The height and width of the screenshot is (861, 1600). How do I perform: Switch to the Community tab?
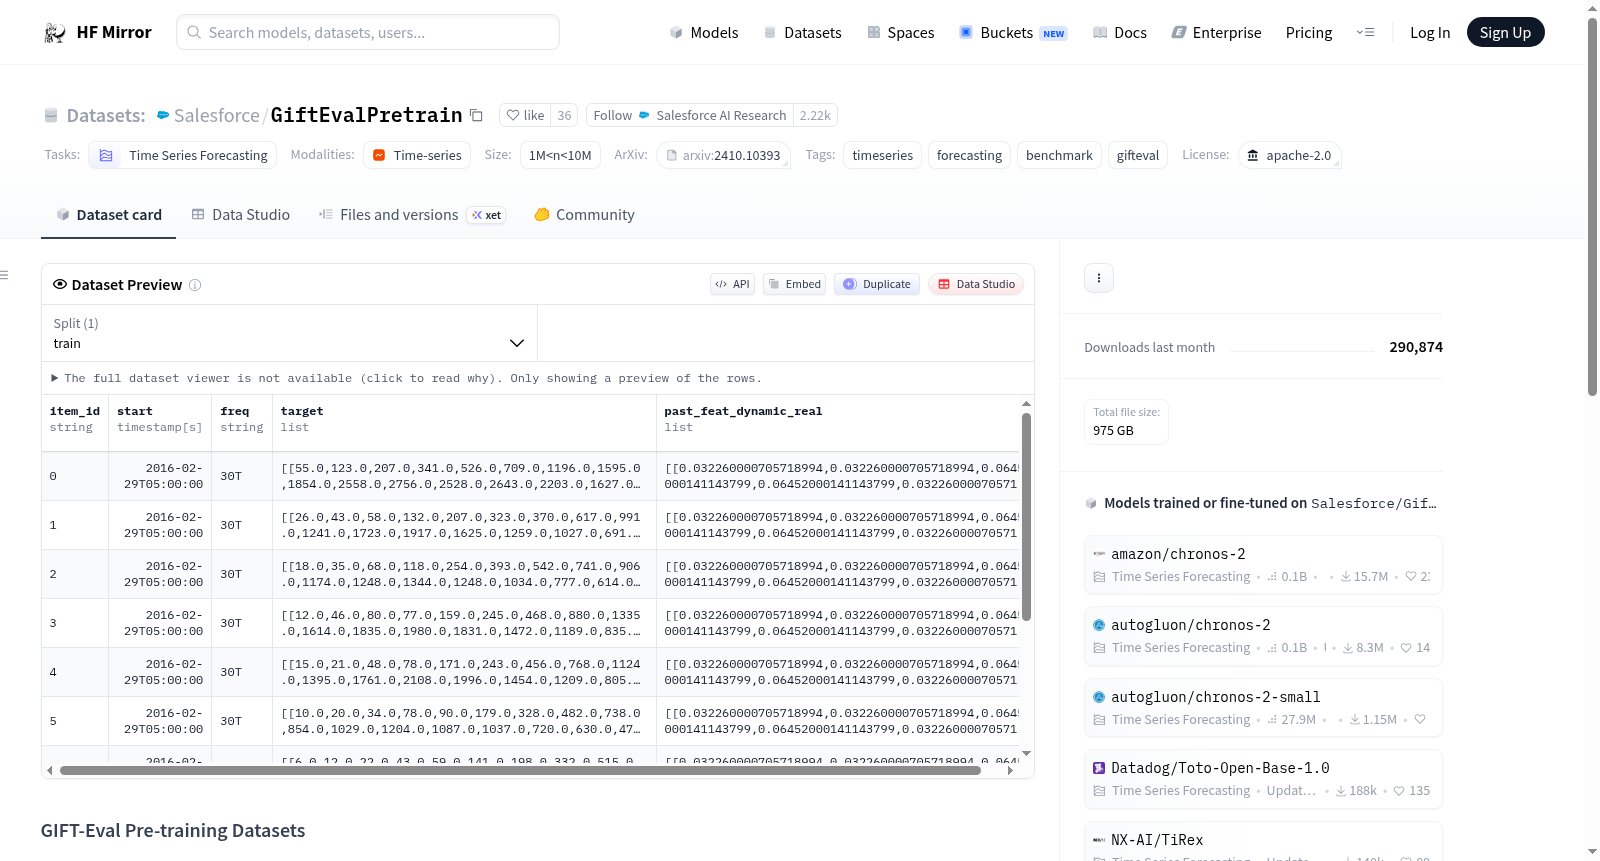pos(584,215)
